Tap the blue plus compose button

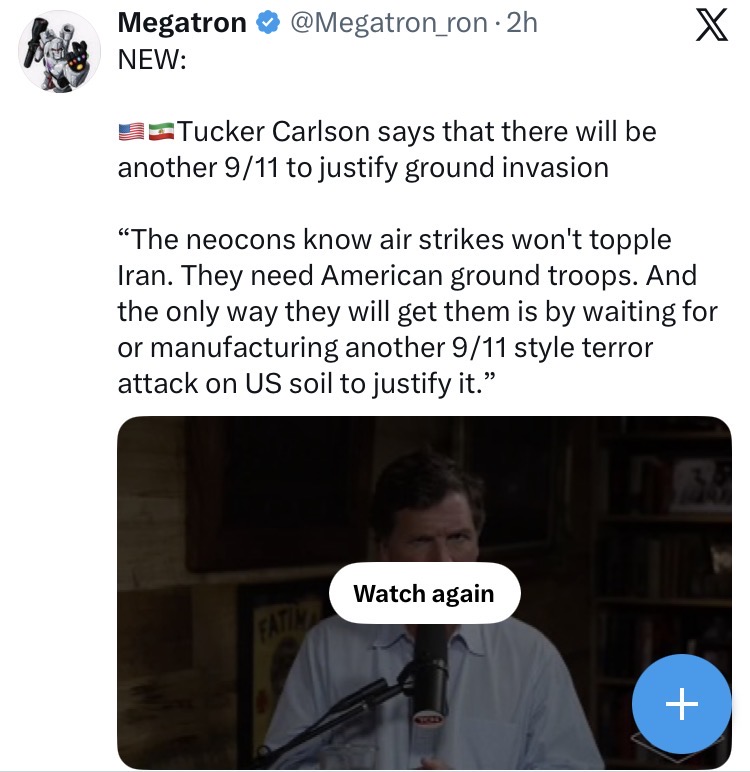click(683, 705)
